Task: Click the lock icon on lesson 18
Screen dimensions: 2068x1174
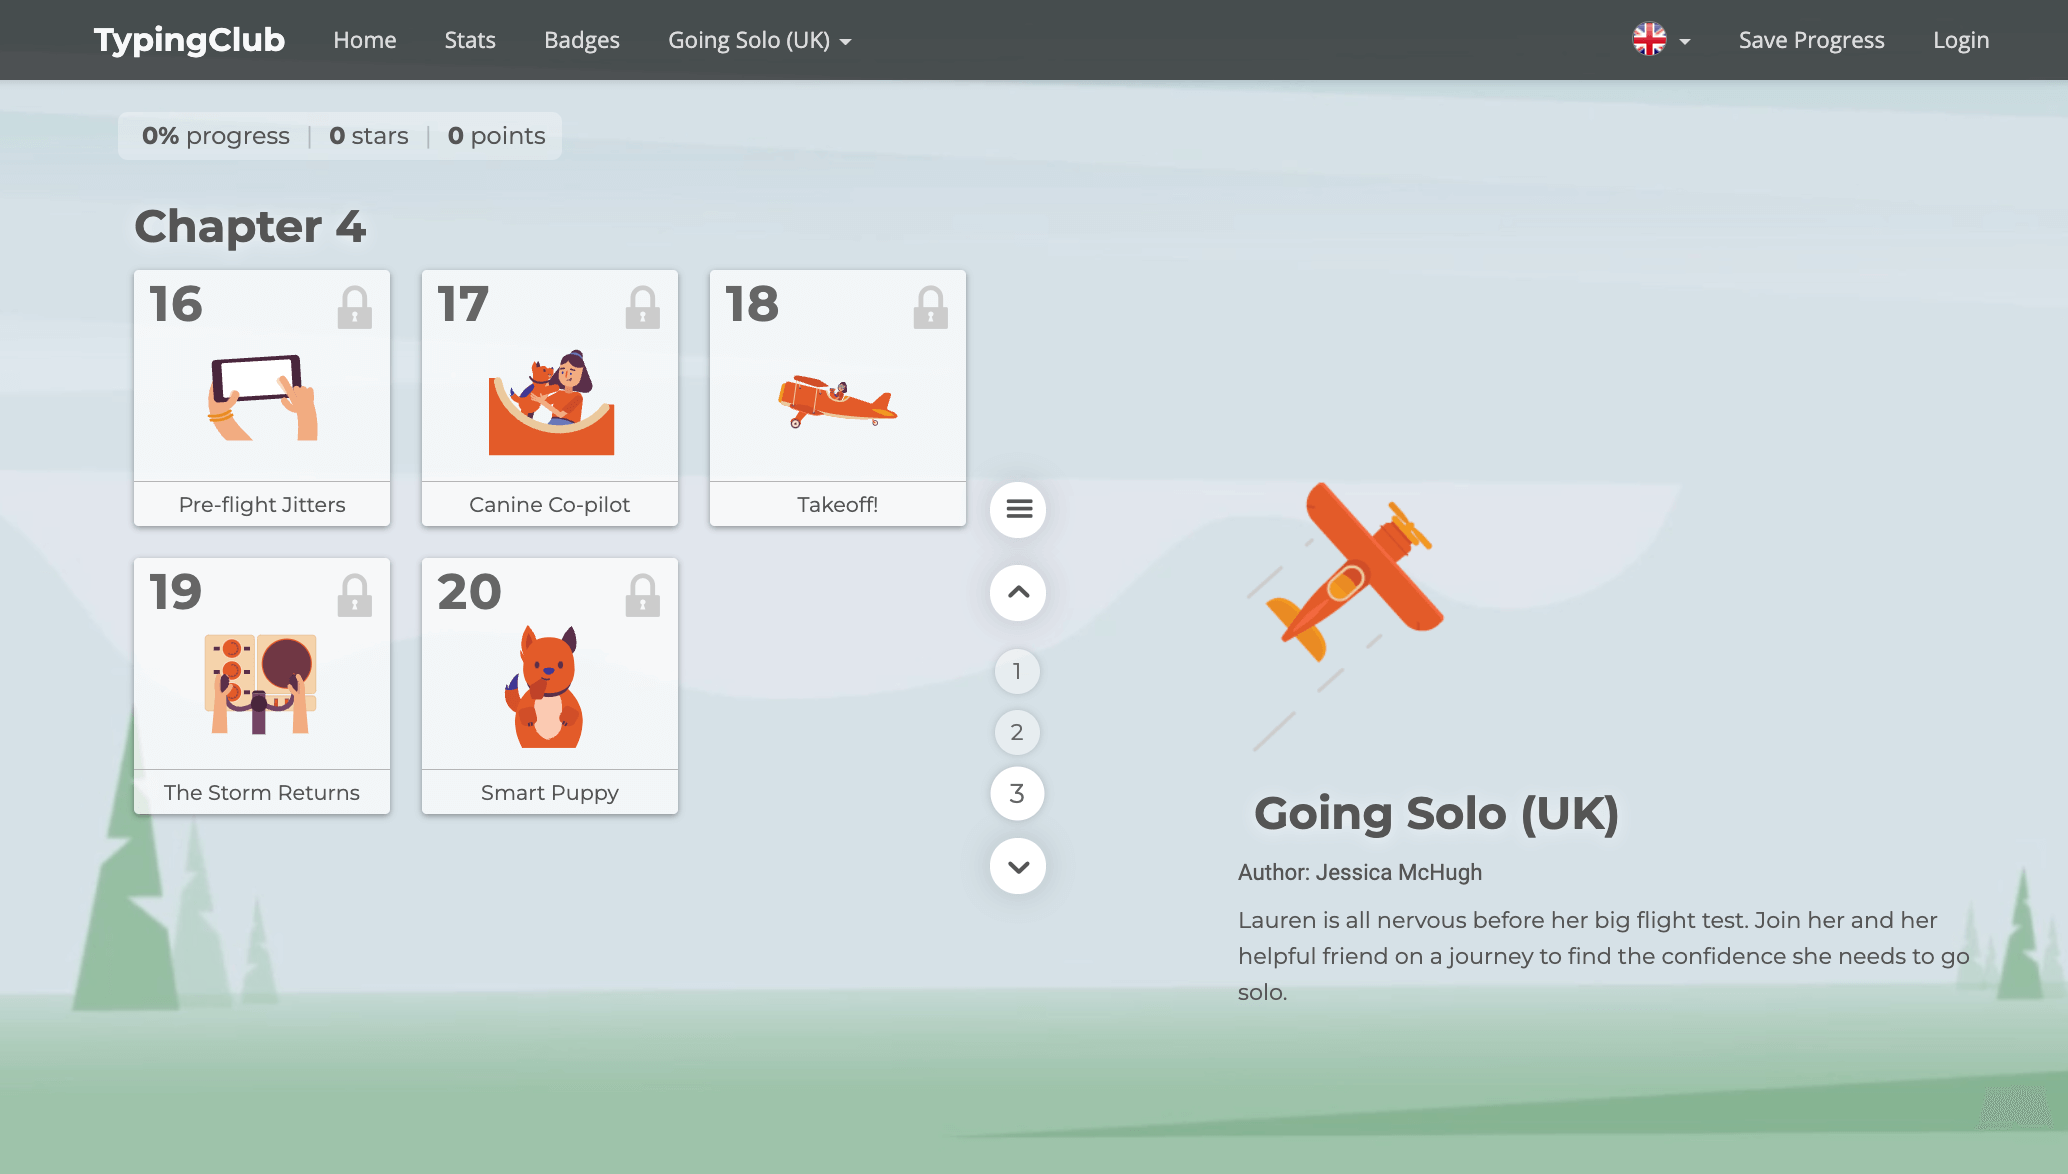Action: [930, 308]
